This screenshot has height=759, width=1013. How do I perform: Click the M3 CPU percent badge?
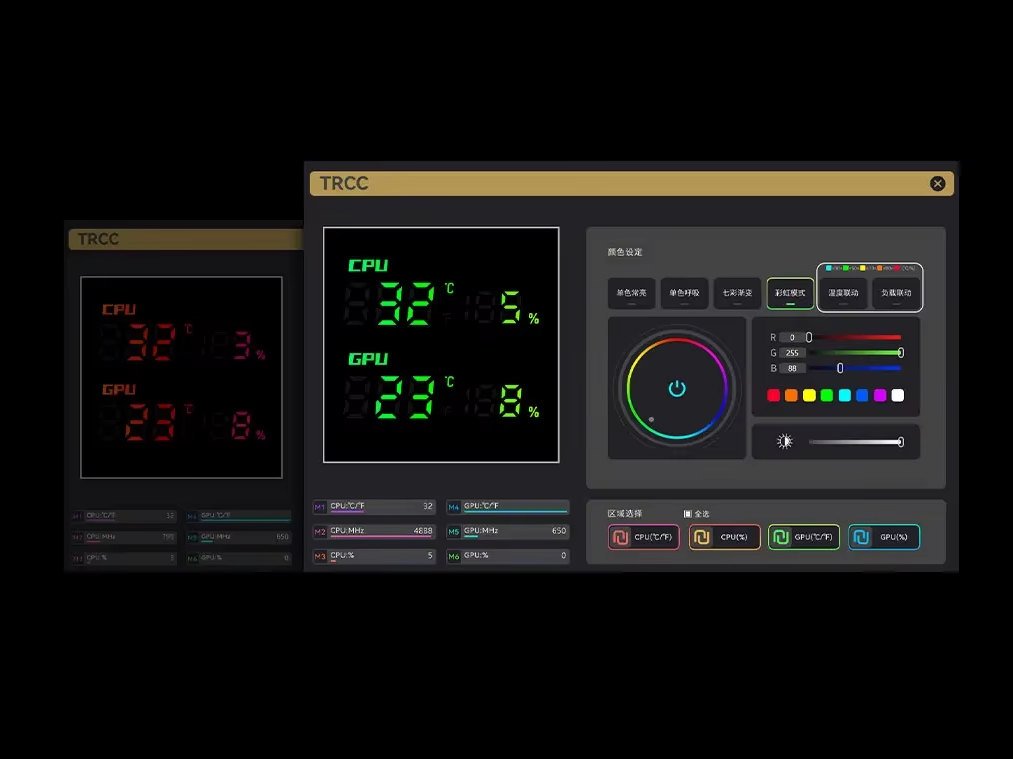[x=320, y=556]
